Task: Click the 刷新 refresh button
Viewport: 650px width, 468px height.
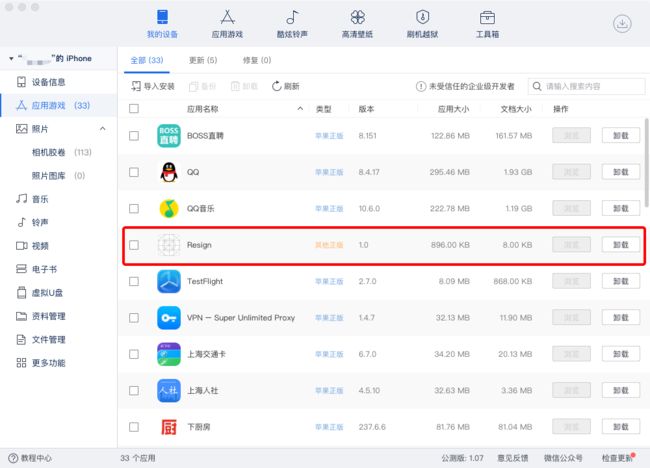Action: click(x=286, y=86)
